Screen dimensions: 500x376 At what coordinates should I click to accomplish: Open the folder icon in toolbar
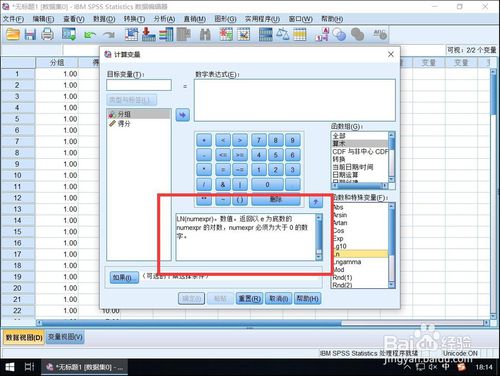click(13, 35)
